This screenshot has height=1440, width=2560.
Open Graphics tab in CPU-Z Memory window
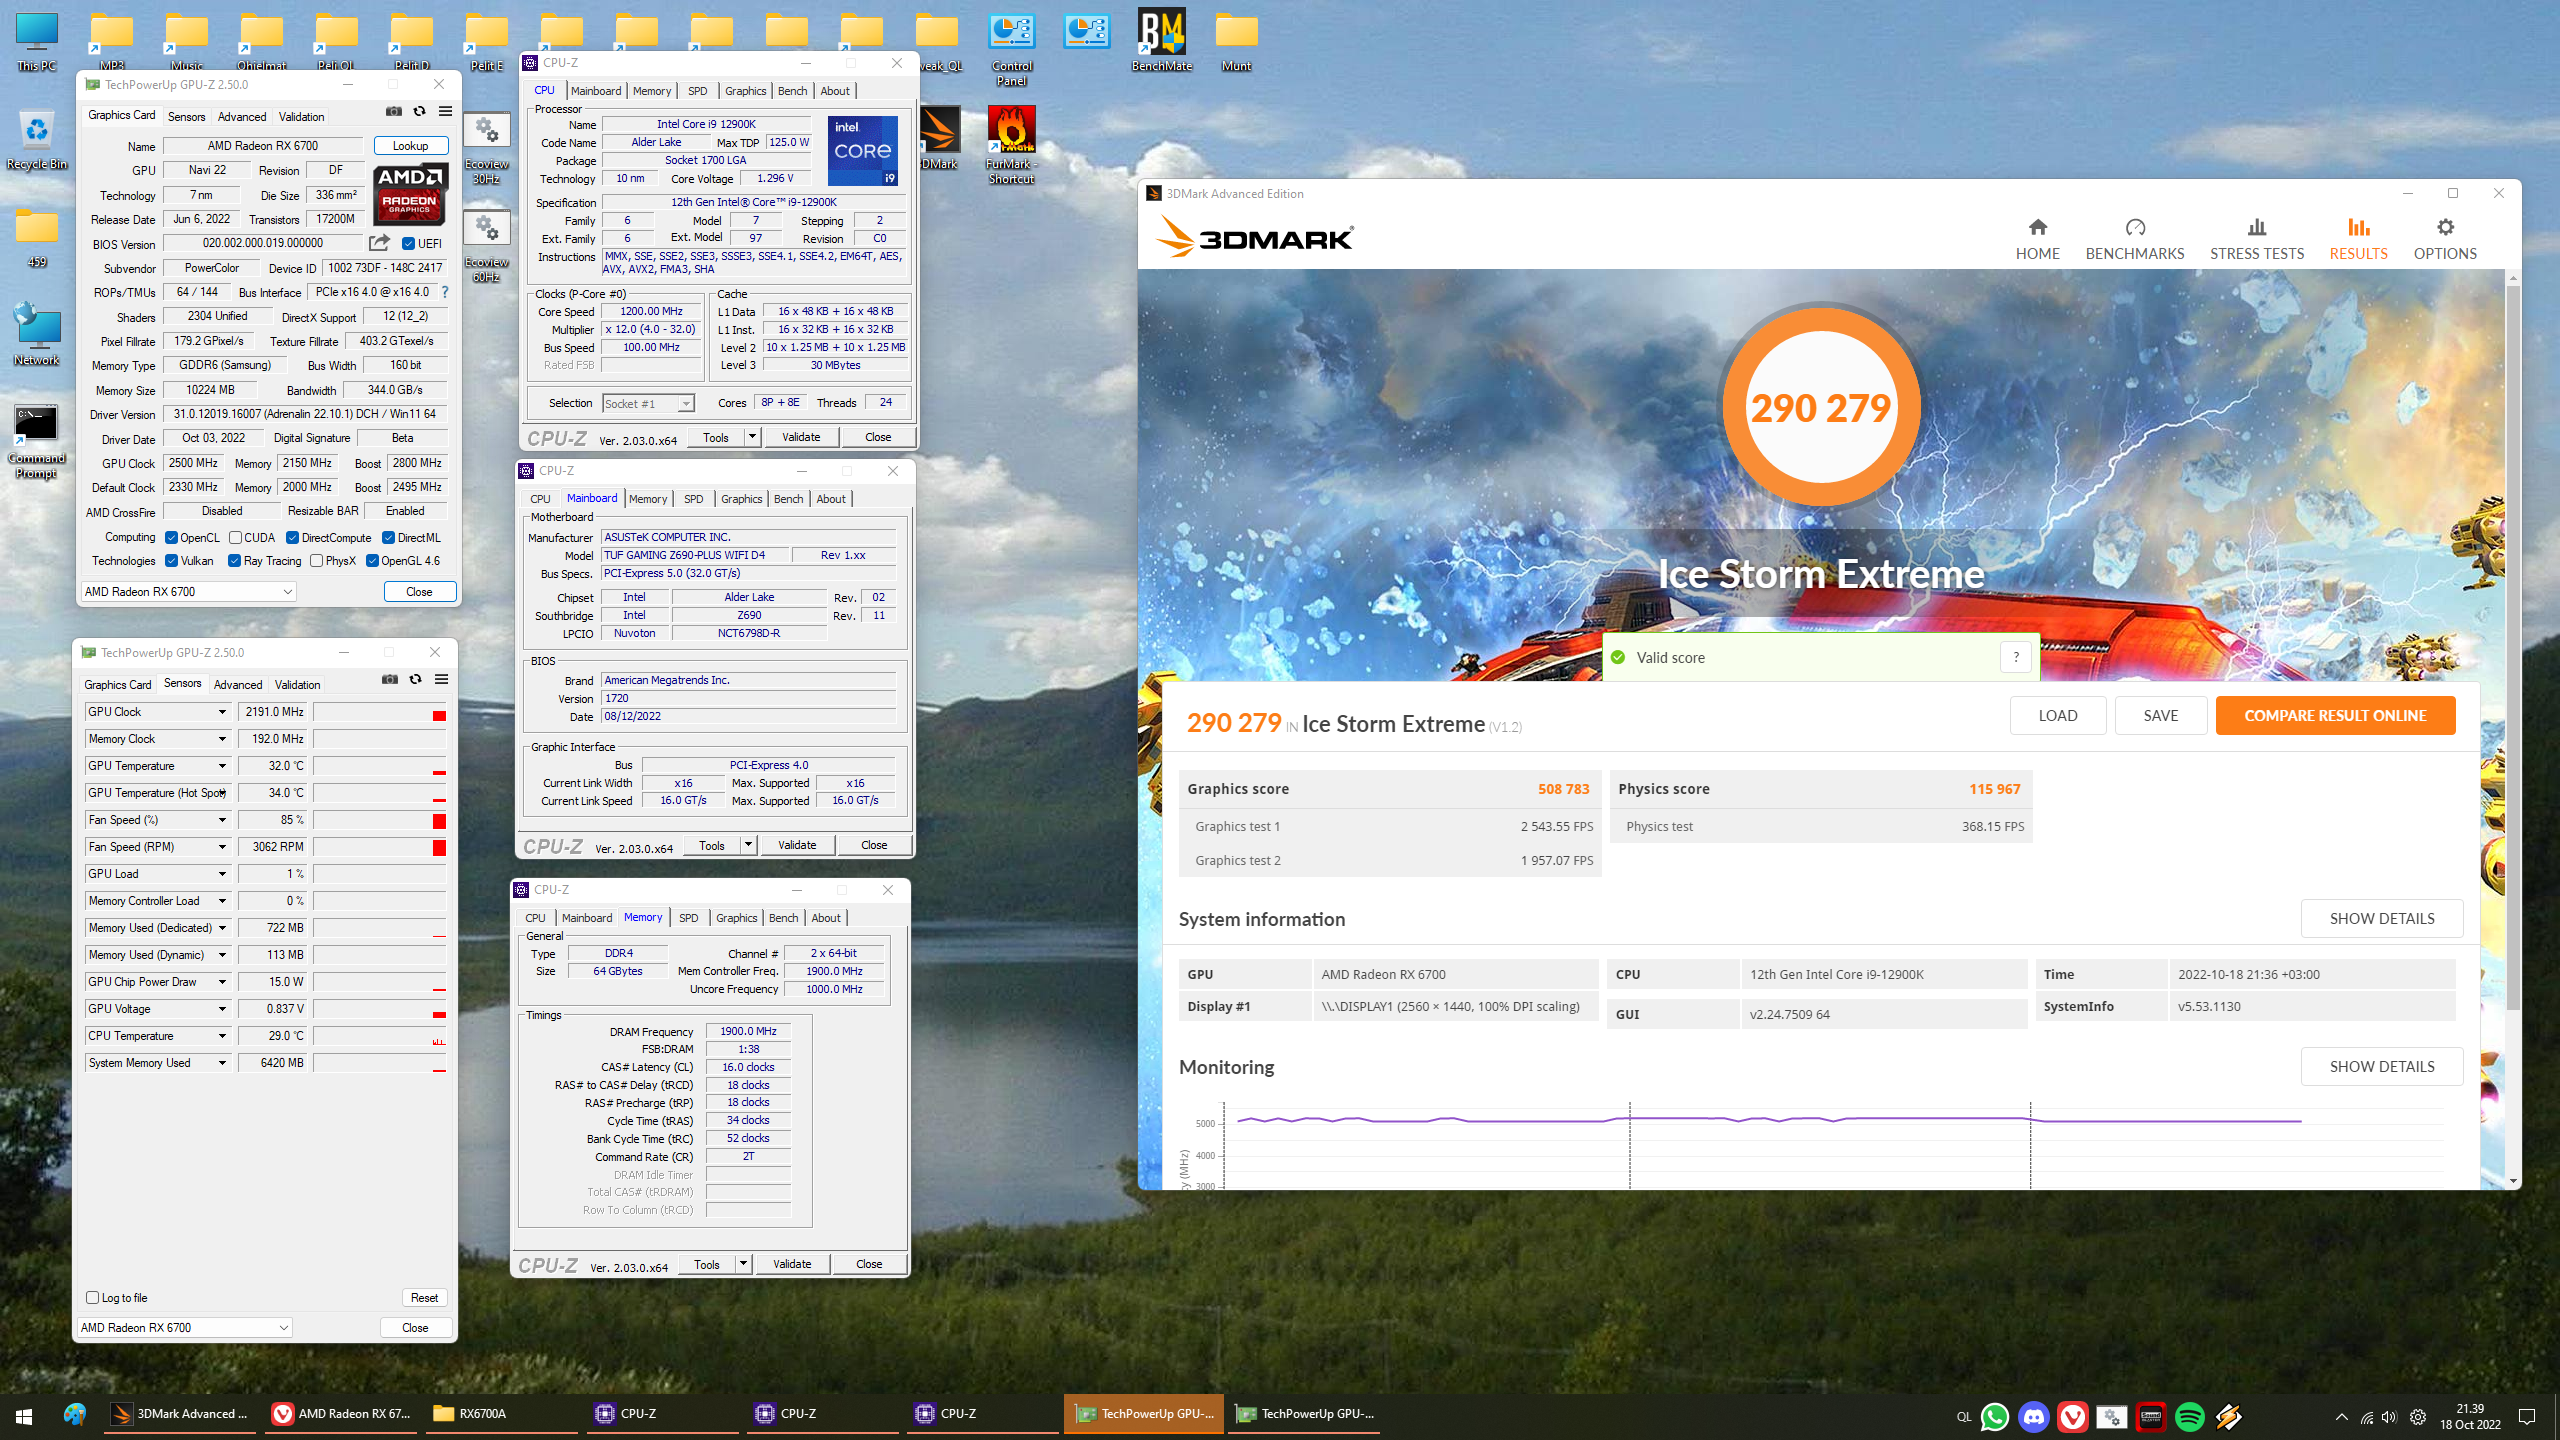(736, 918)
